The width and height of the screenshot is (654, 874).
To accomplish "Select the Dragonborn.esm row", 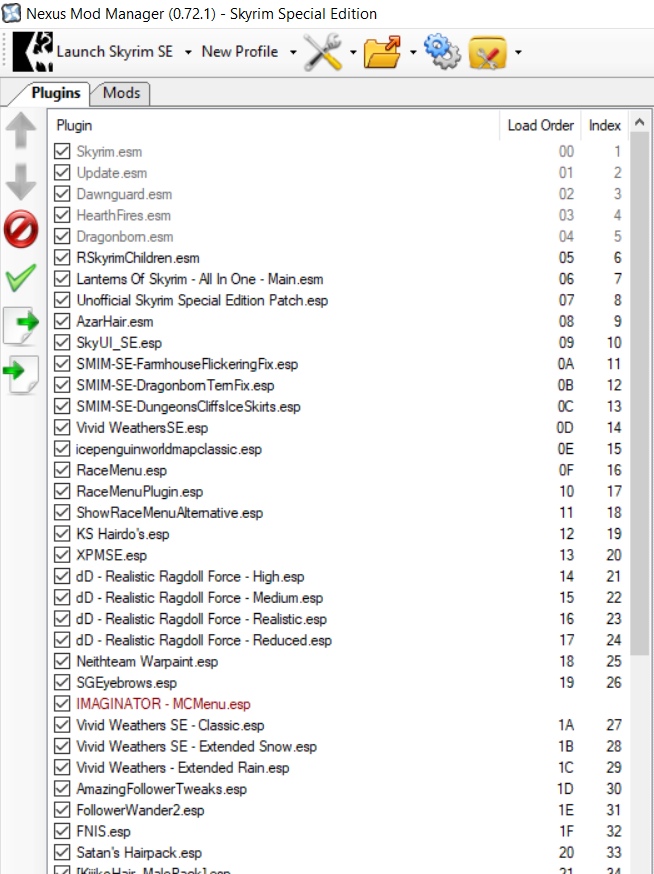I will point(338,236).
